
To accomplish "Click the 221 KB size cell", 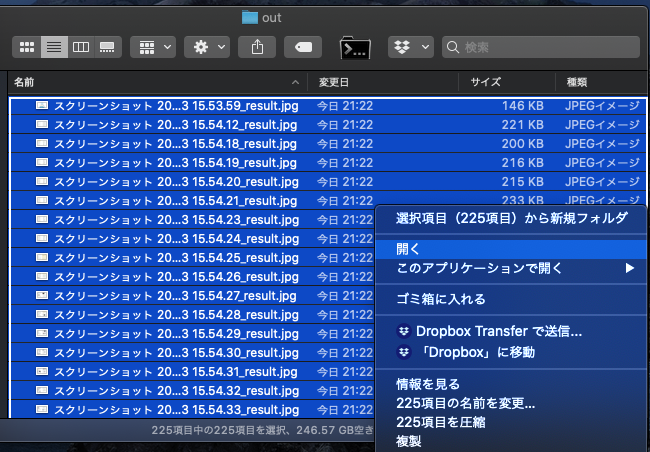I will [x=523, y=125].
